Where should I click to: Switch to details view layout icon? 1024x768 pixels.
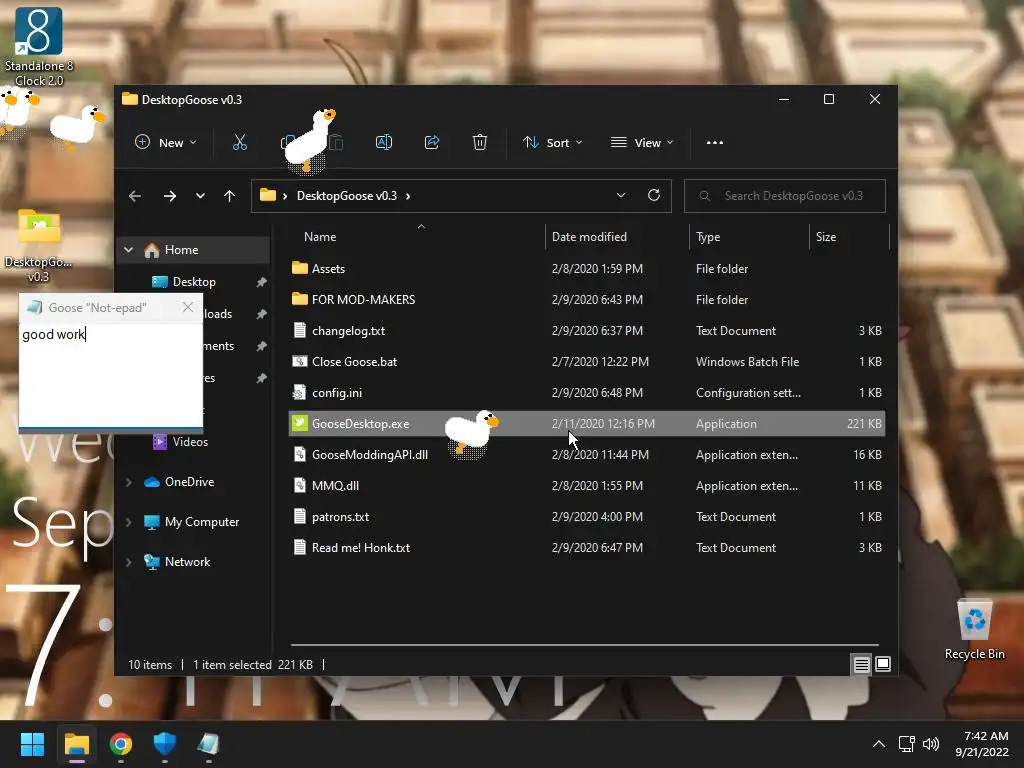point(861,664)
